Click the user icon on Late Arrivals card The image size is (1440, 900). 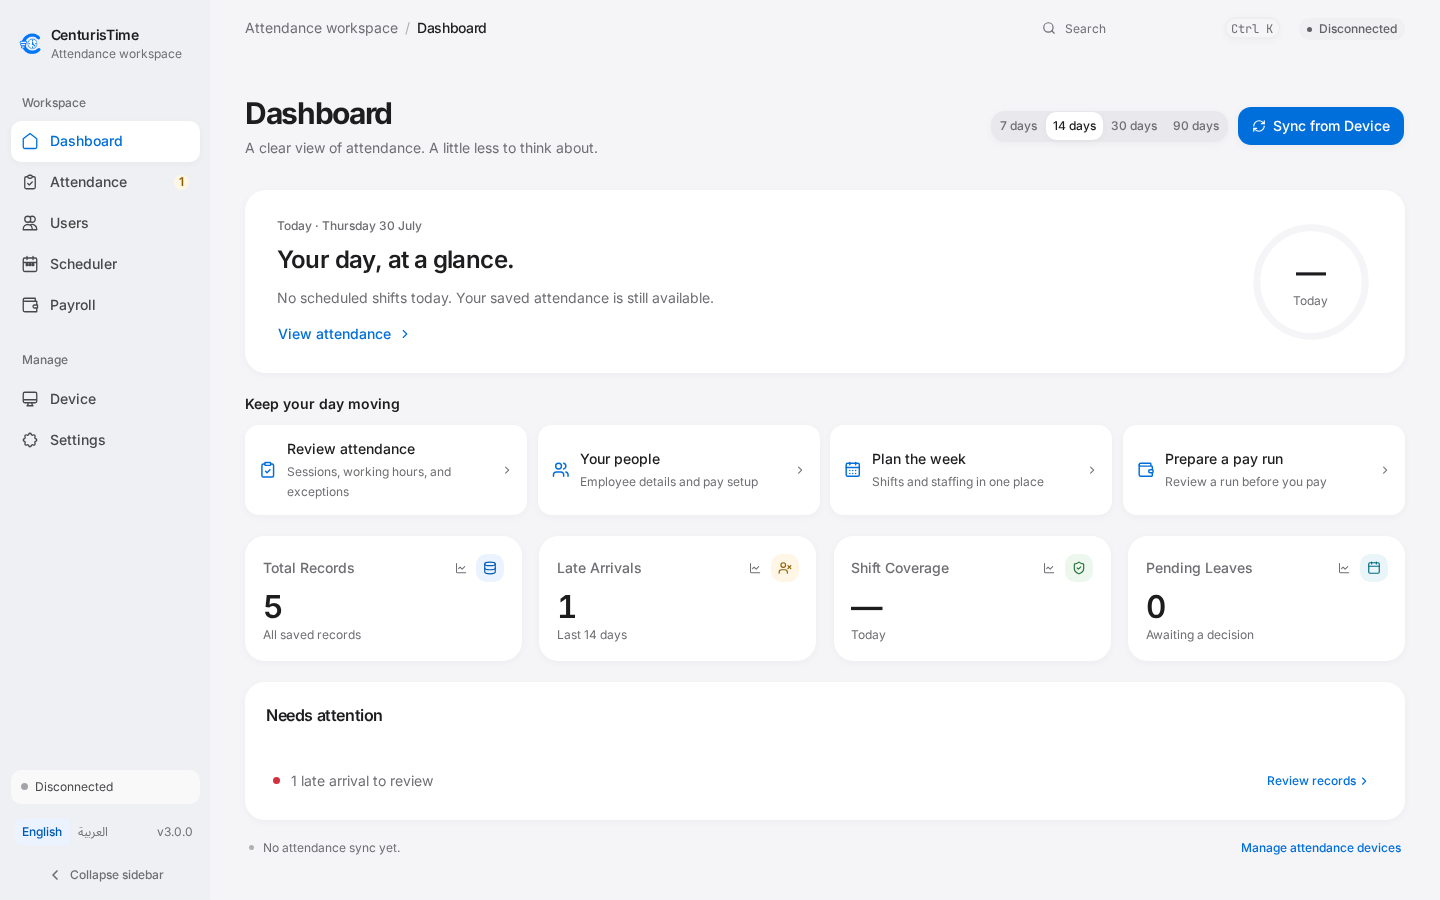pos(785,568)
